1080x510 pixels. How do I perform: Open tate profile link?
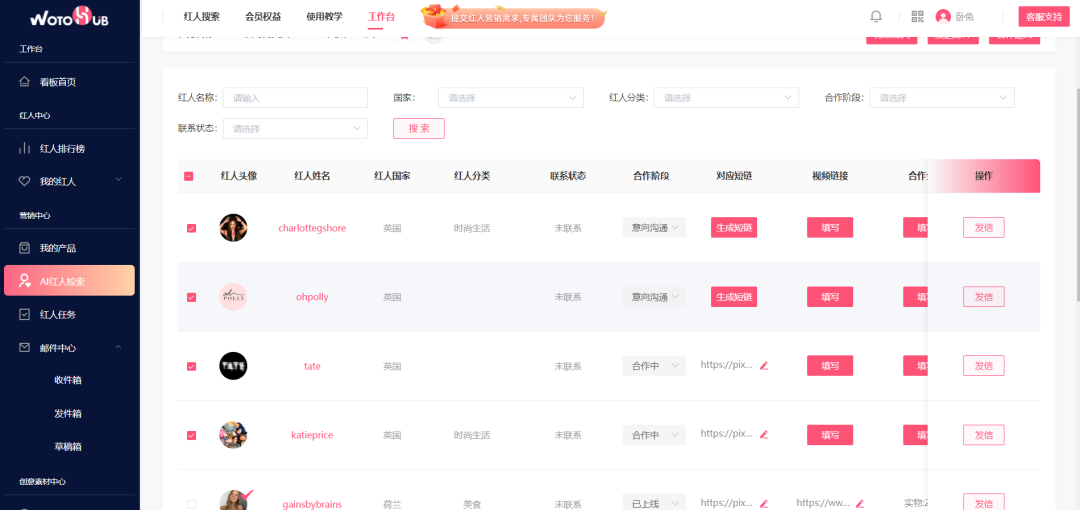[x=312, y=366]
